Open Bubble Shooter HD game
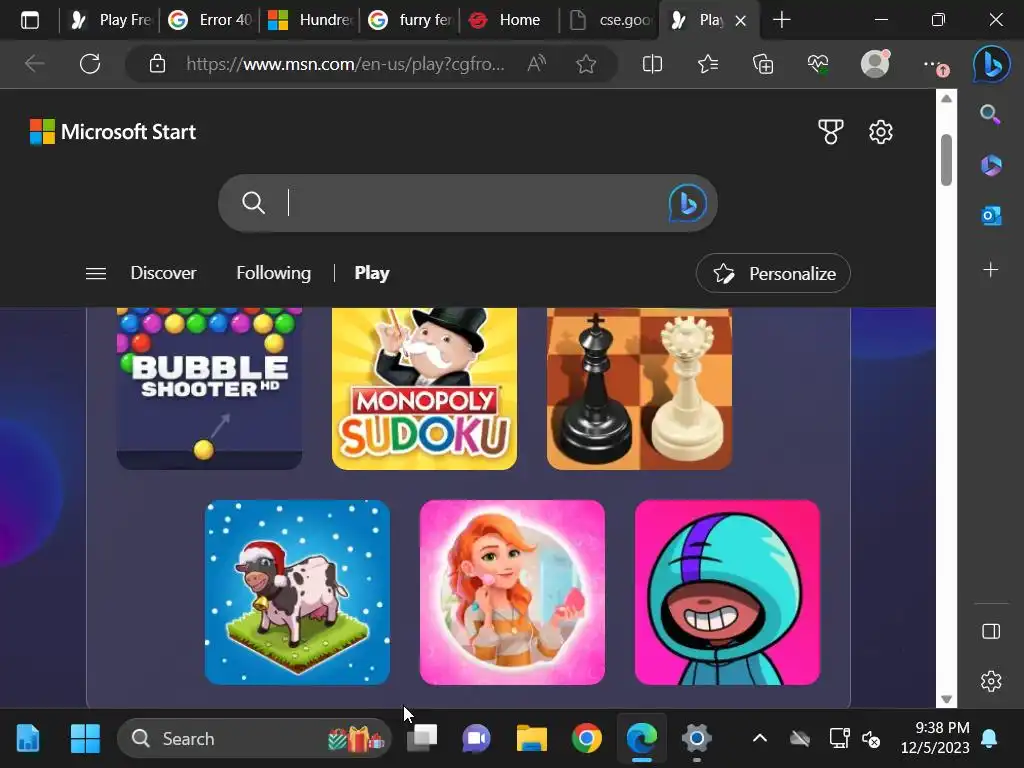Image resolution: width=1024 pixels, height=768 pixels. coord(209,388)
